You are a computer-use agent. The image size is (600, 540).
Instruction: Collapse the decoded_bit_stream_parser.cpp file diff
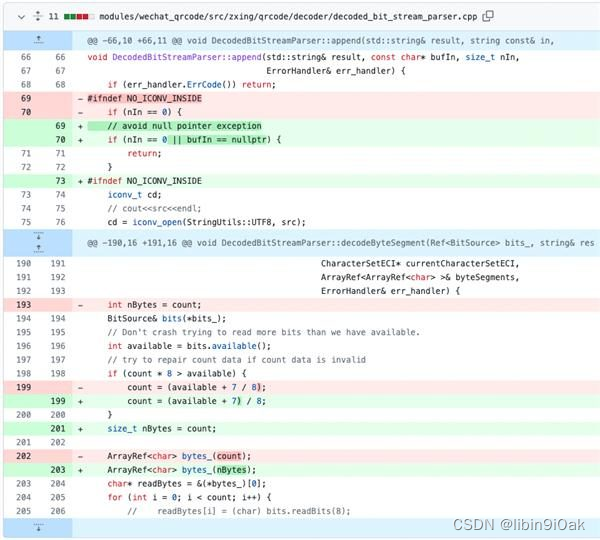(x=21, y=17)
